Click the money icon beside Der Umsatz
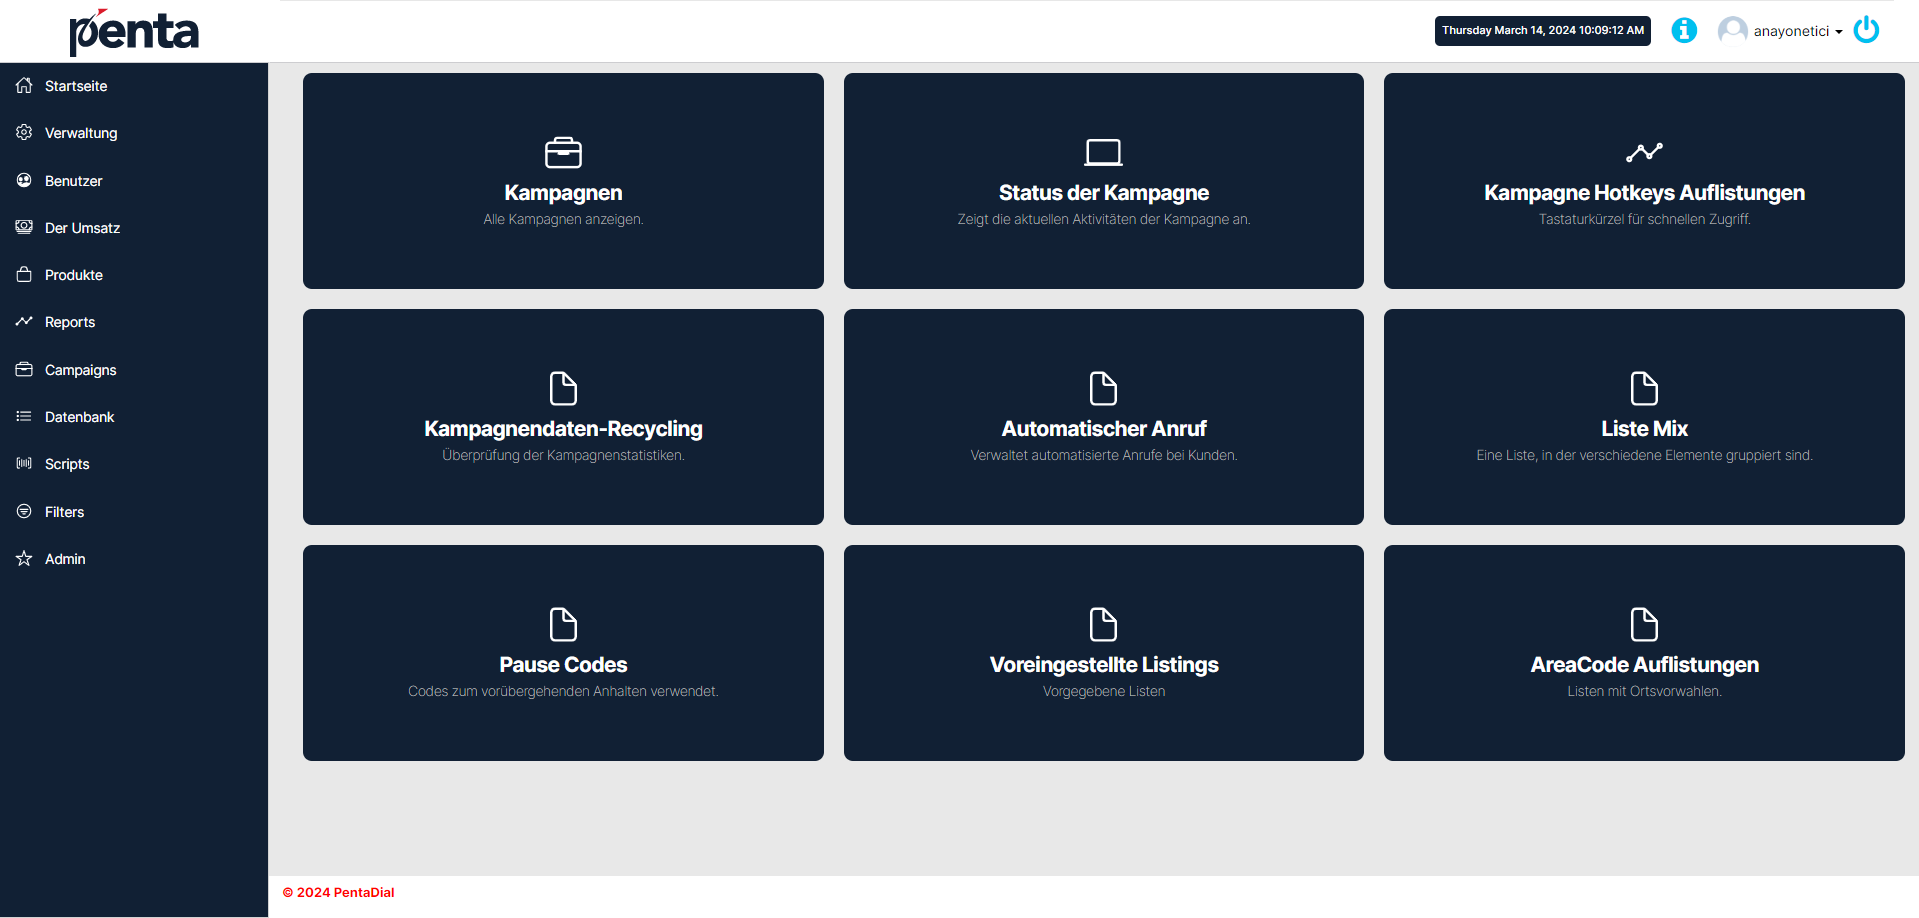 [x=24, y=228]
